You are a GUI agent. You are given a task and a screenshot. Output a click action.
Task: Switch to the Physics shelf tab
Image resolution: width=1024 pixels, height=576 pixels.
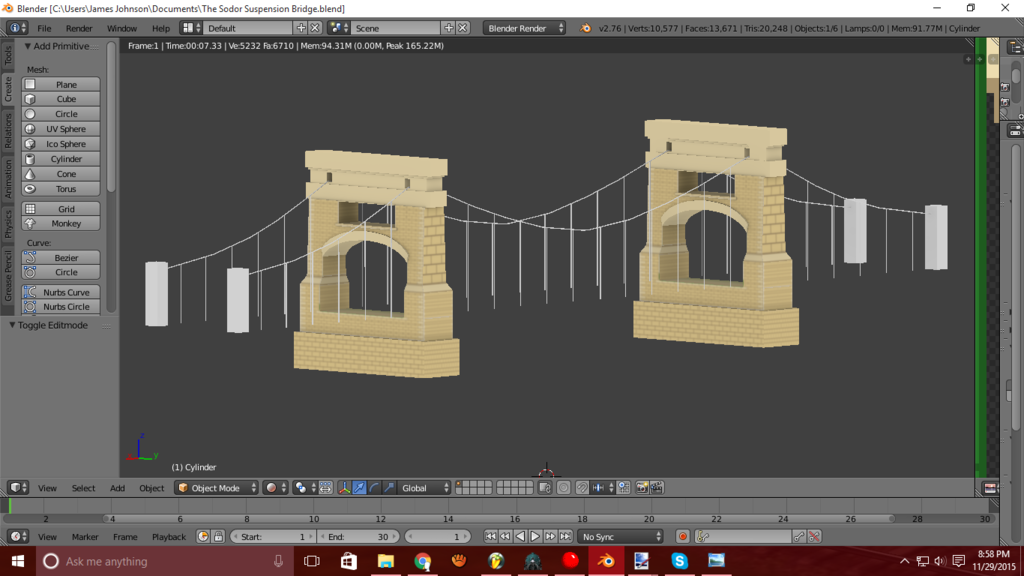coord(8,223)
